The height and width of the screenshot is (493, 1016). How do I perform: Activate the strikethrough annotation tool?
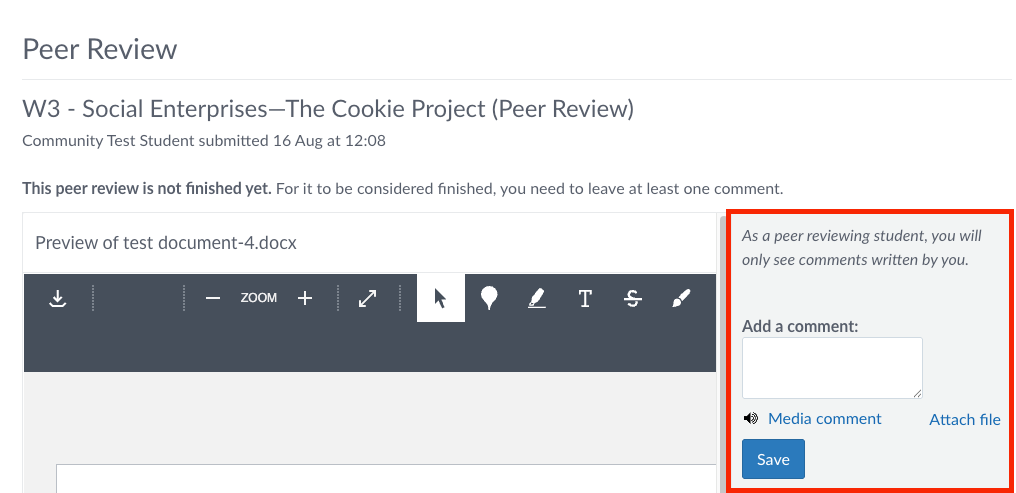pos(633,298)
